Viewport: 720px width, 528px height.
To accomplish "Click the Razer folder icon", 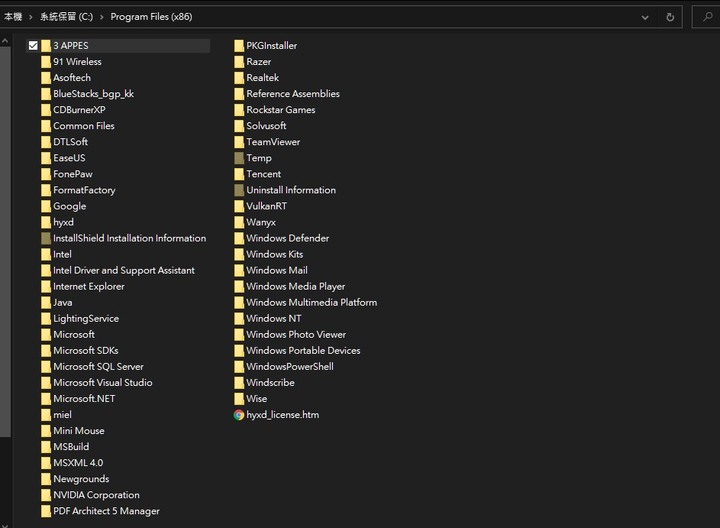I will point(239,62).
